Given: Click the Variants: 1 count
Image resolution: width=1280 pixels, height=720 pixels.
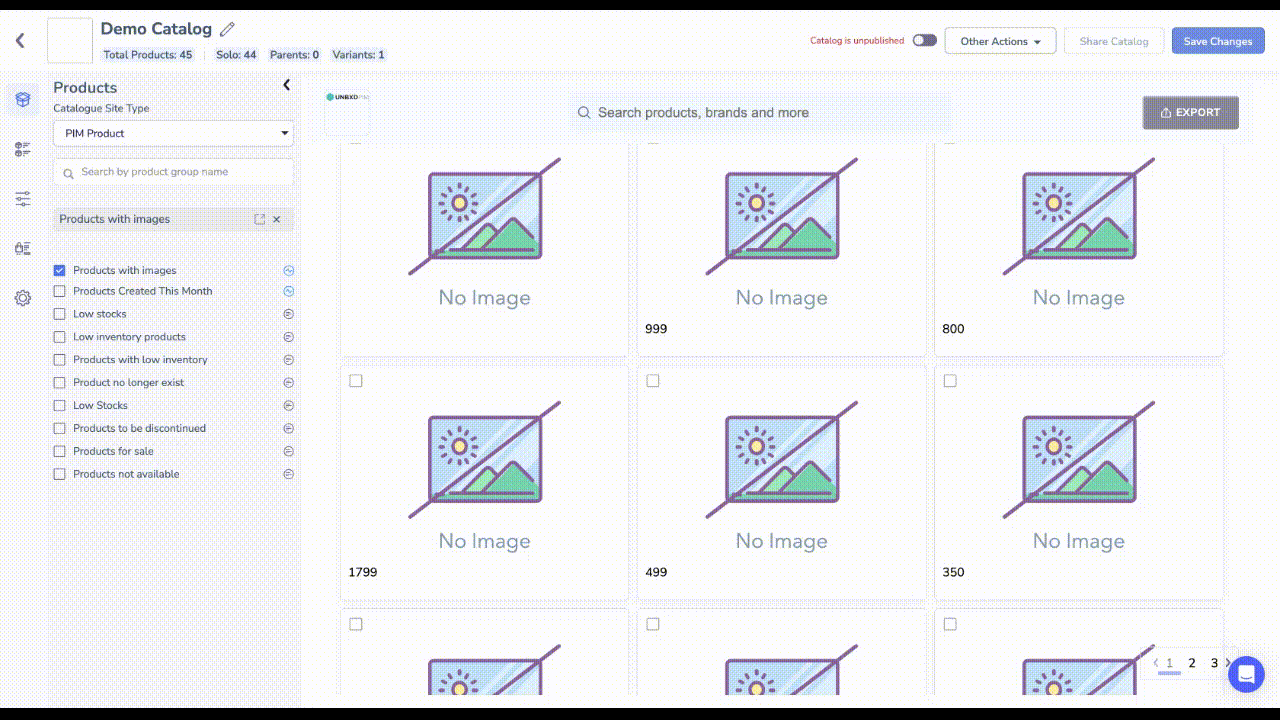Looking at the screenshot, I should pos(358,55).
